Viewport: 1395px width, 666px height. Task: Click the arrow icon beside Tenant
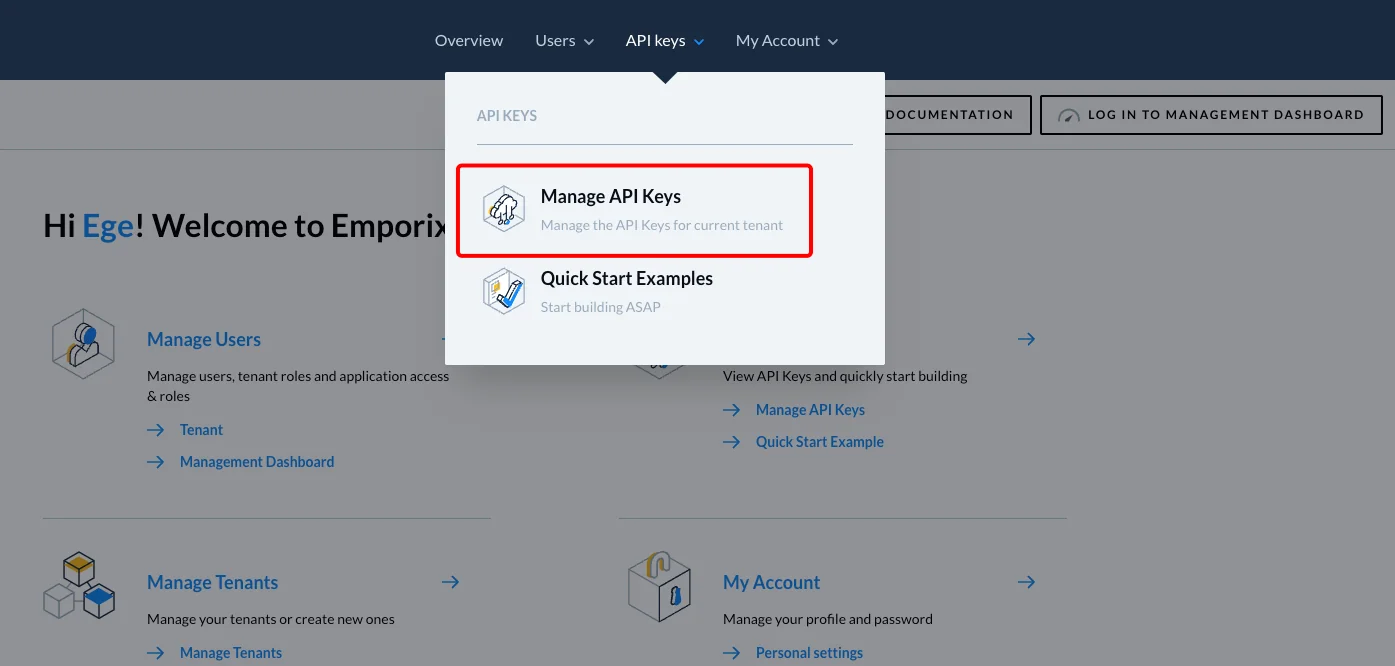click(x=156, y=430)
